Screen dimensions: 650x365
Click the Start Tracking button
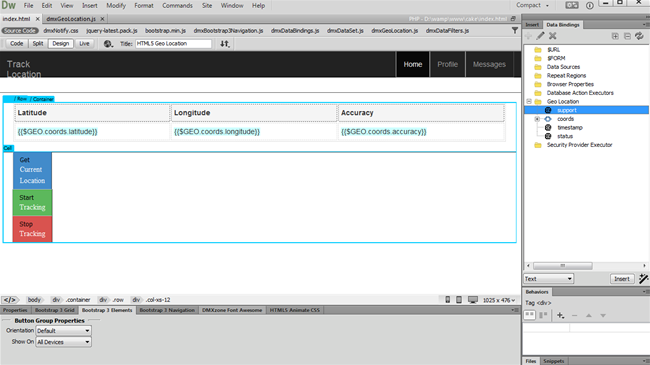pyautogui.click(x=32, y=202)
